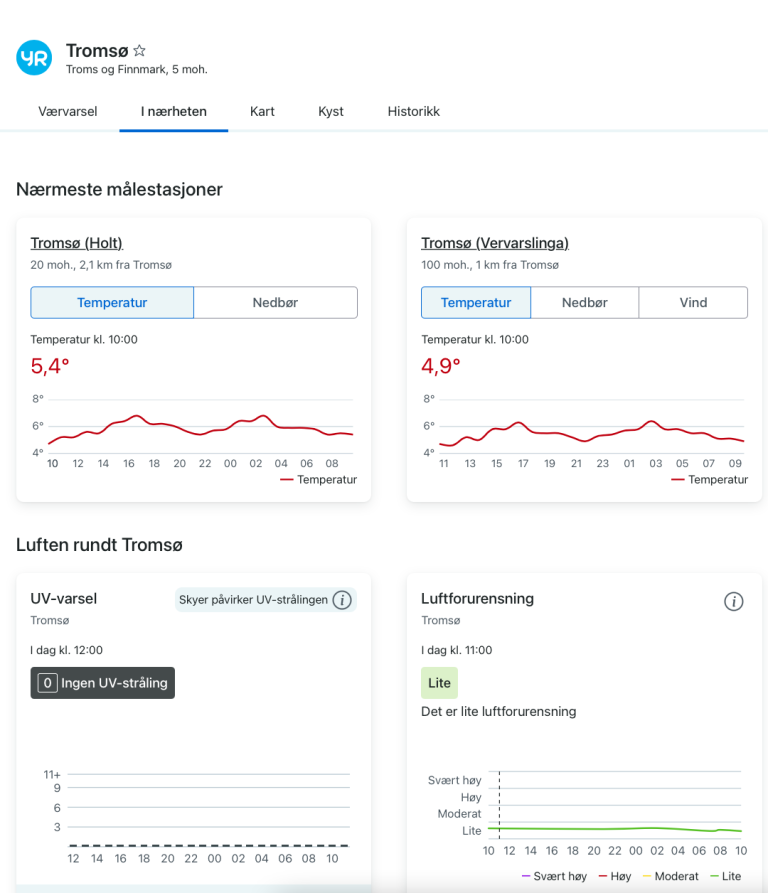
Task: Click Holt chart Temperatur legend entry
Action: coord(319,480)
